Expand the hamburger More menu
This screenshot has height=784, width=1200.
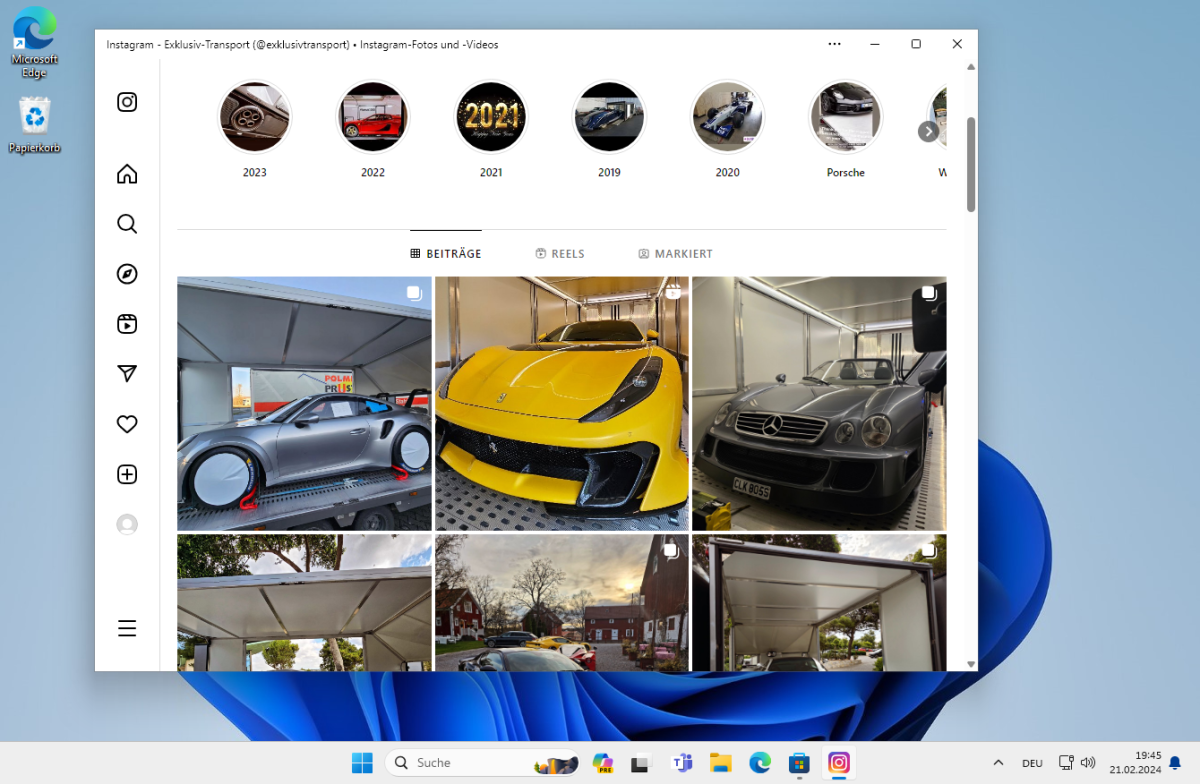coord(127,628)
